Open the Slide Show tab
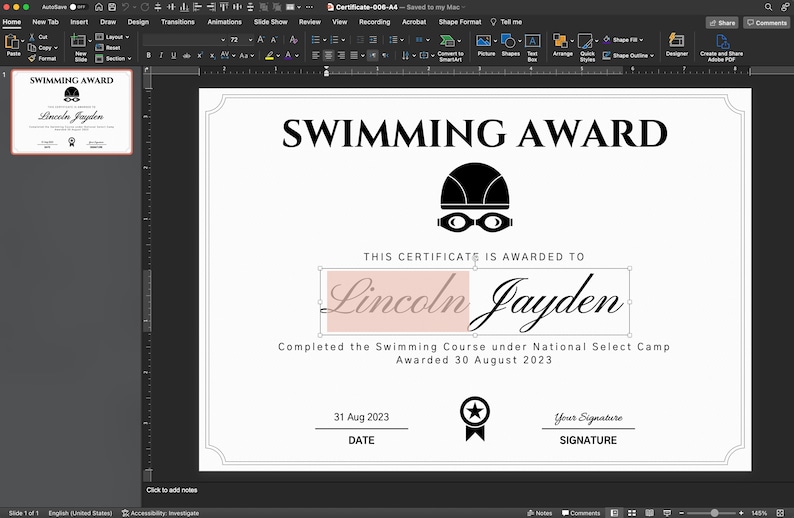The image size is (794, 518). coord(270,22)
